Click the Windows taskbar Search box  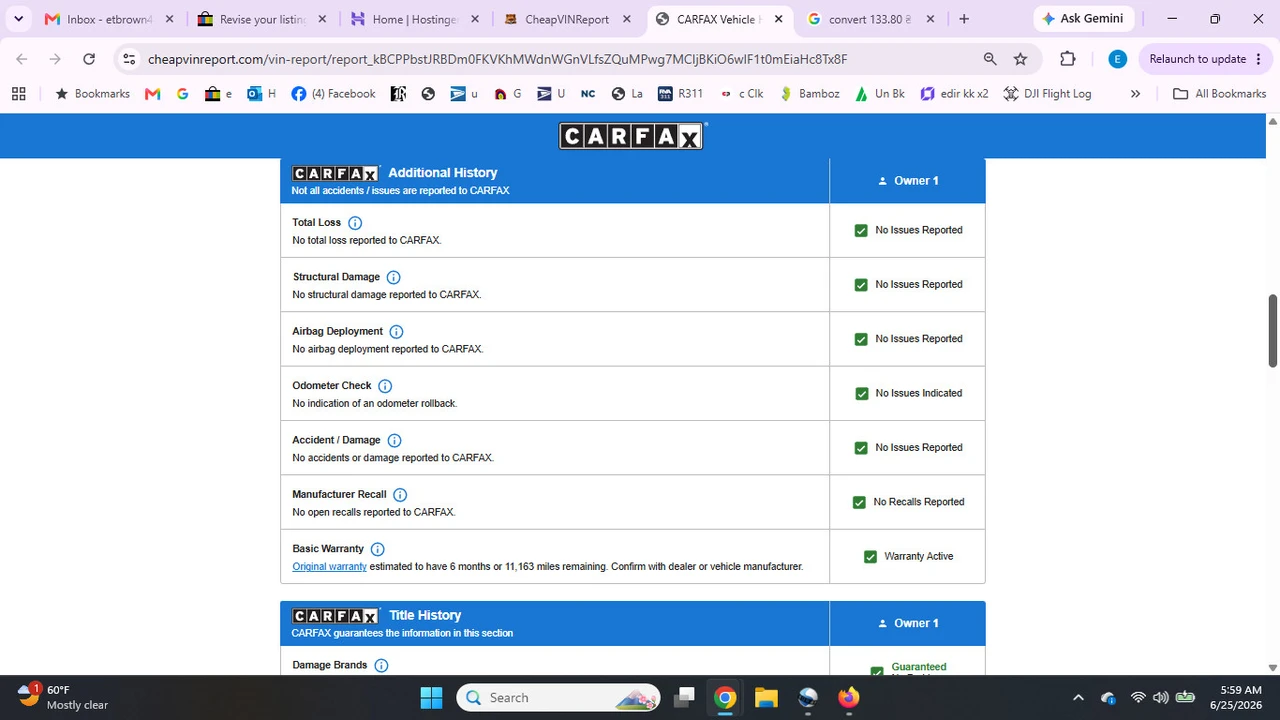click(558, 697)
